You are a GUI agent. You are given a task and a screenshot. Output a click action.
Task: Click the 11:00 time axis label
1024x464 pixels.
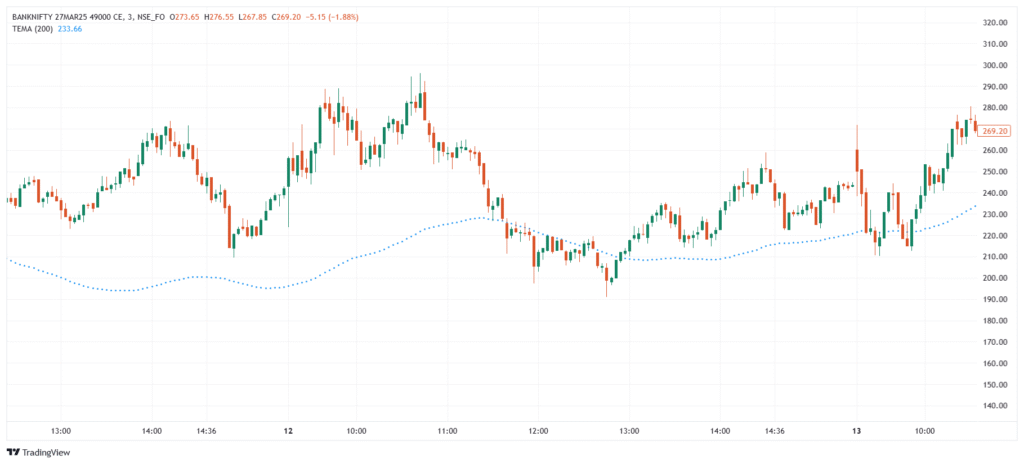tap(447, 431)
